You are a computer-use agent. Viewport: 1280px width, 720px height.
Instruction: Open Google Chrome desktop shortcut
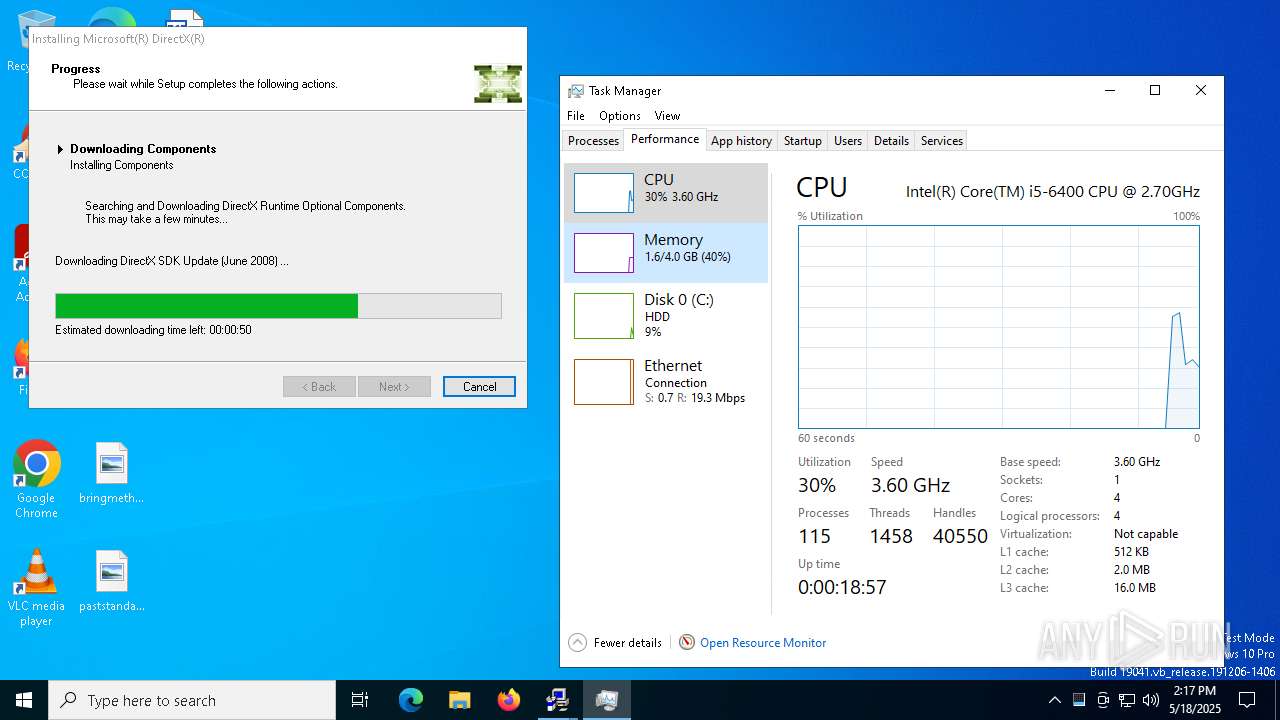(x=36, y=480)
